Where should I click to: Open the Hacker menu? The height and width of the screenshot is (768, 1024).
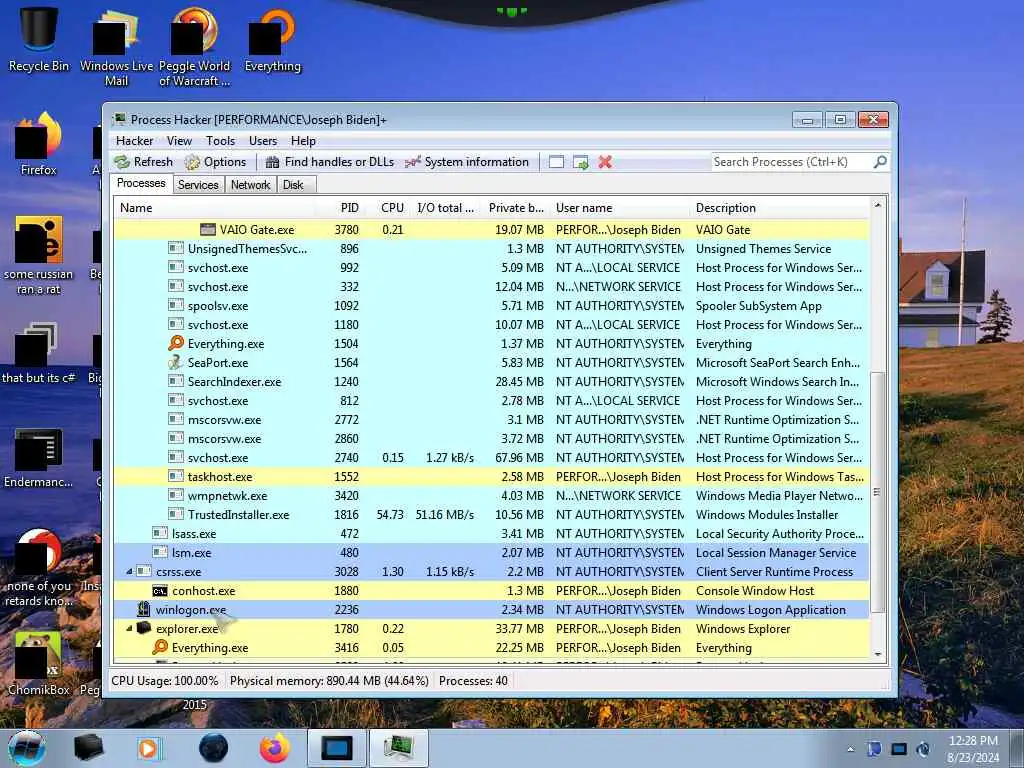click(x=135, y=140)
